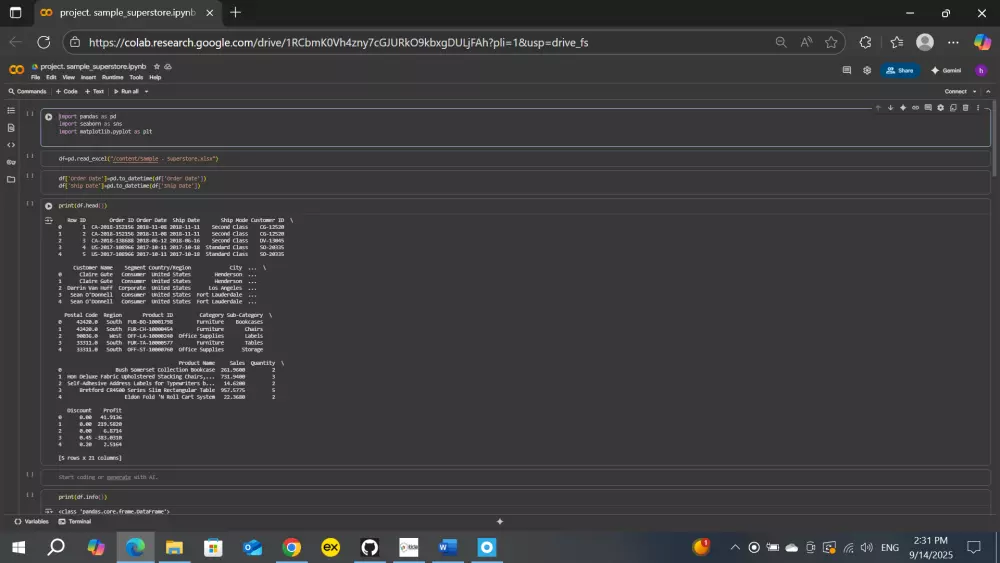Click the floating Gemini sparkle at bottom

click(500, 522)
